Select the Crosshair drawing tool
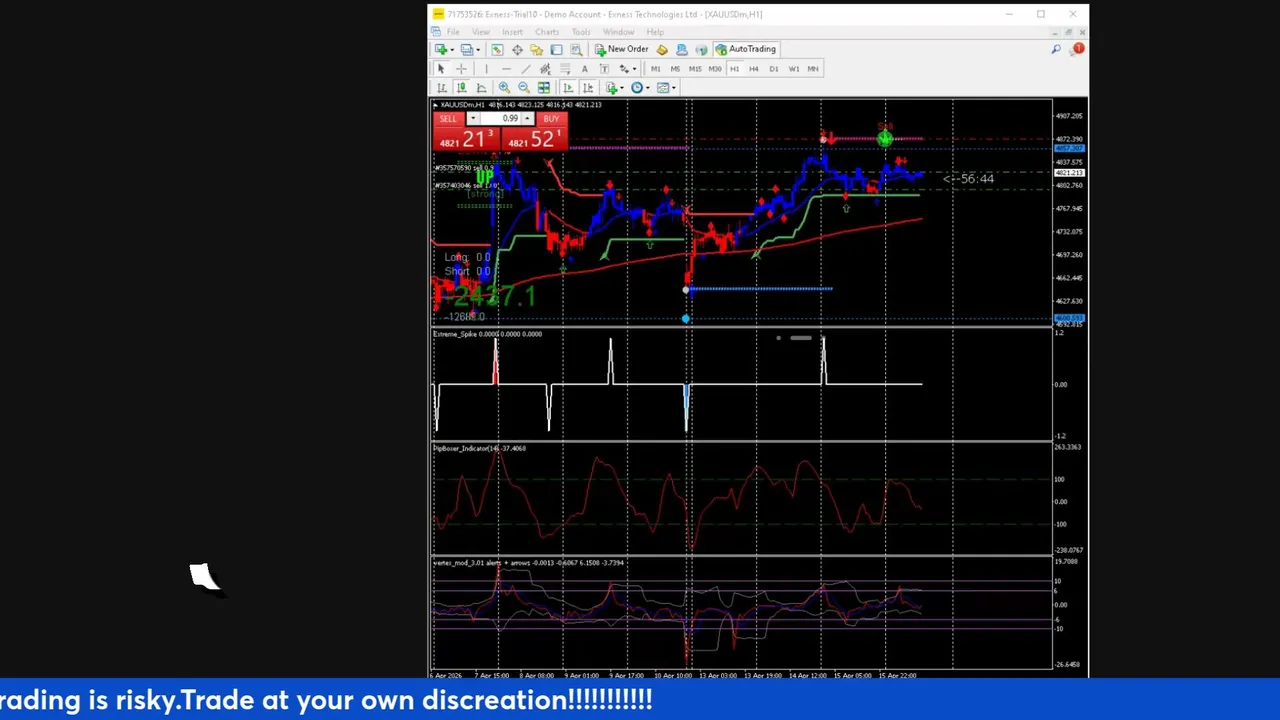1280x720 pixels. (x=461, y=69)
